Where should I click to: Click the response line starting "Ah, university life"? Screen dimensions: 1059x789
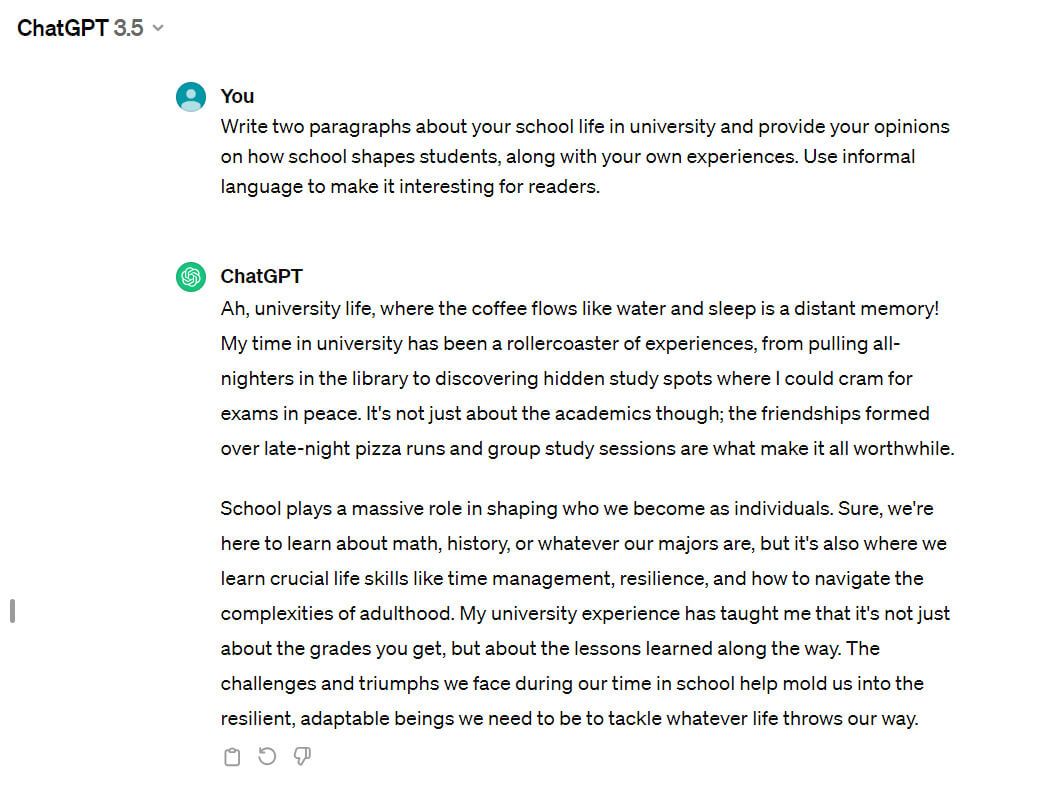579,309
